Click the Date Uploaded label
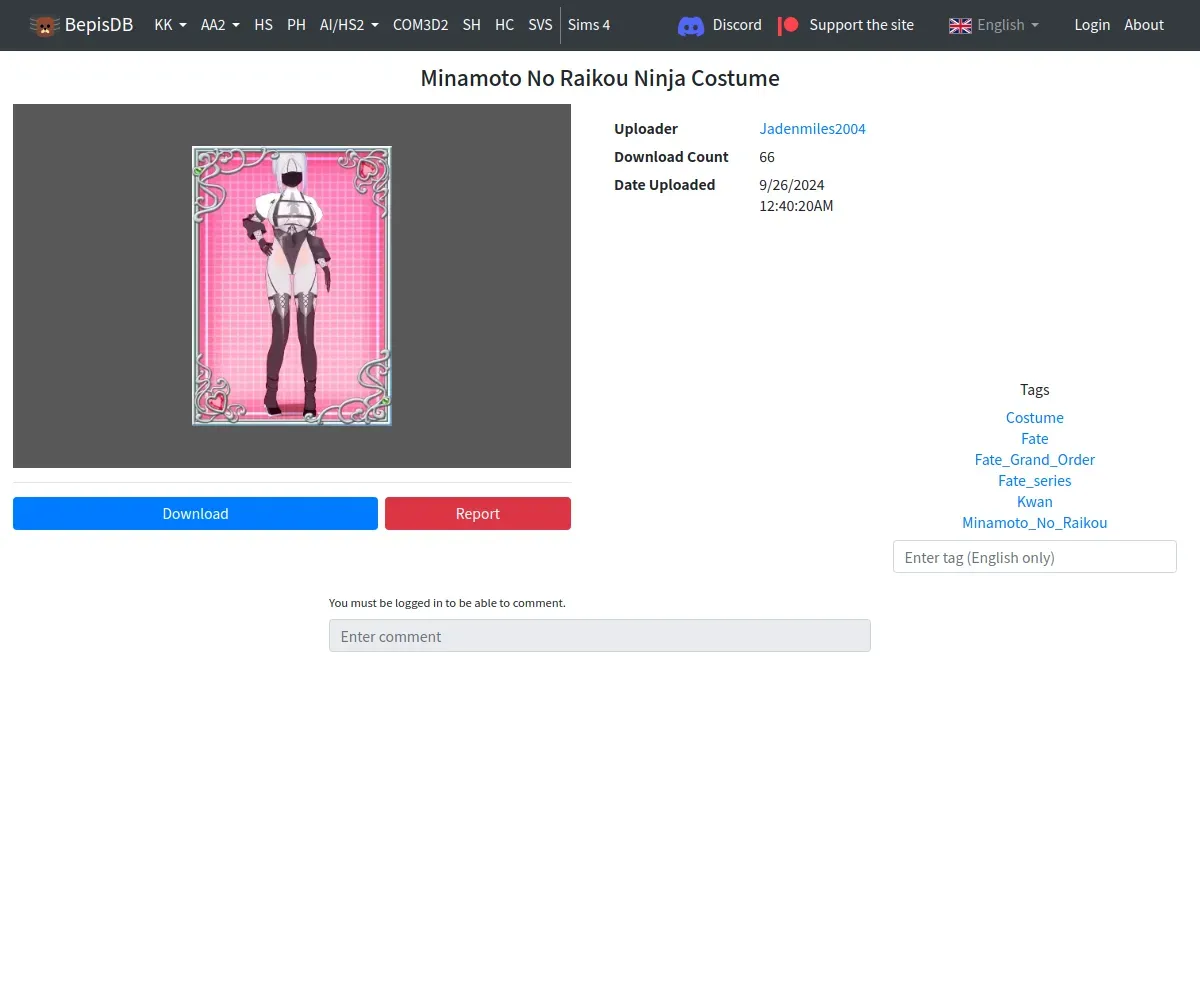The image size is (1200, 1000). [x=665, y=185]
